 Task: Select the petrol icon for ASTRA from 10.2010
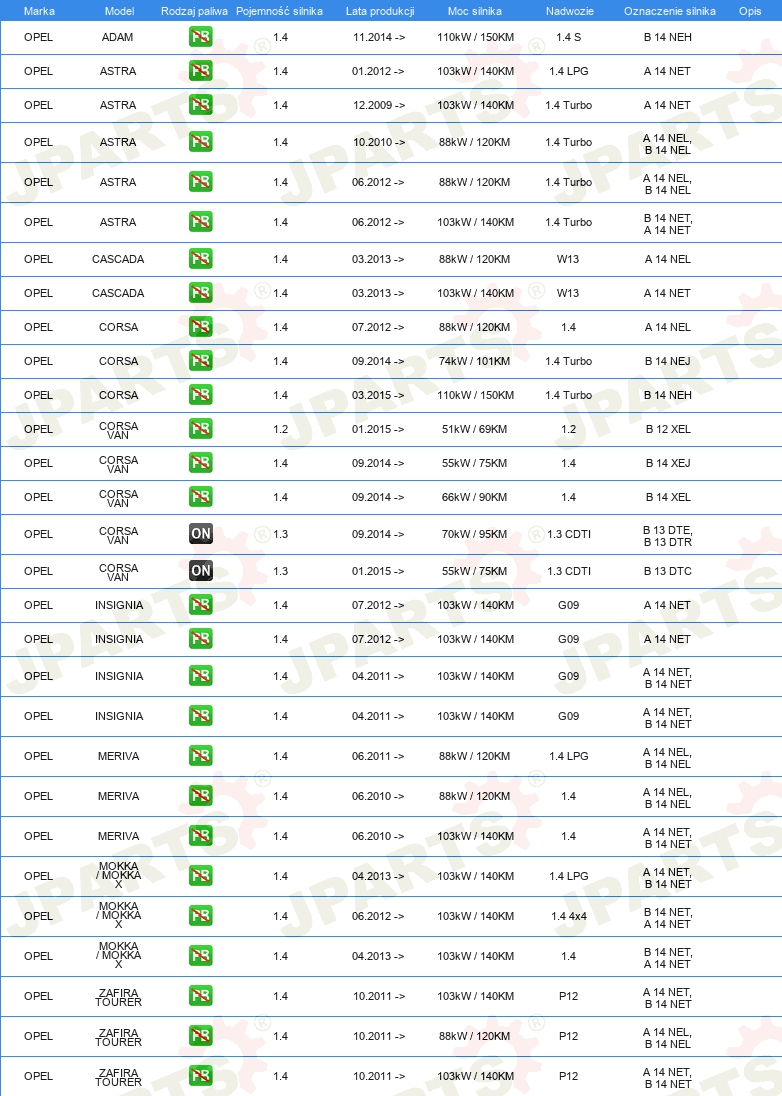point(201,142)
